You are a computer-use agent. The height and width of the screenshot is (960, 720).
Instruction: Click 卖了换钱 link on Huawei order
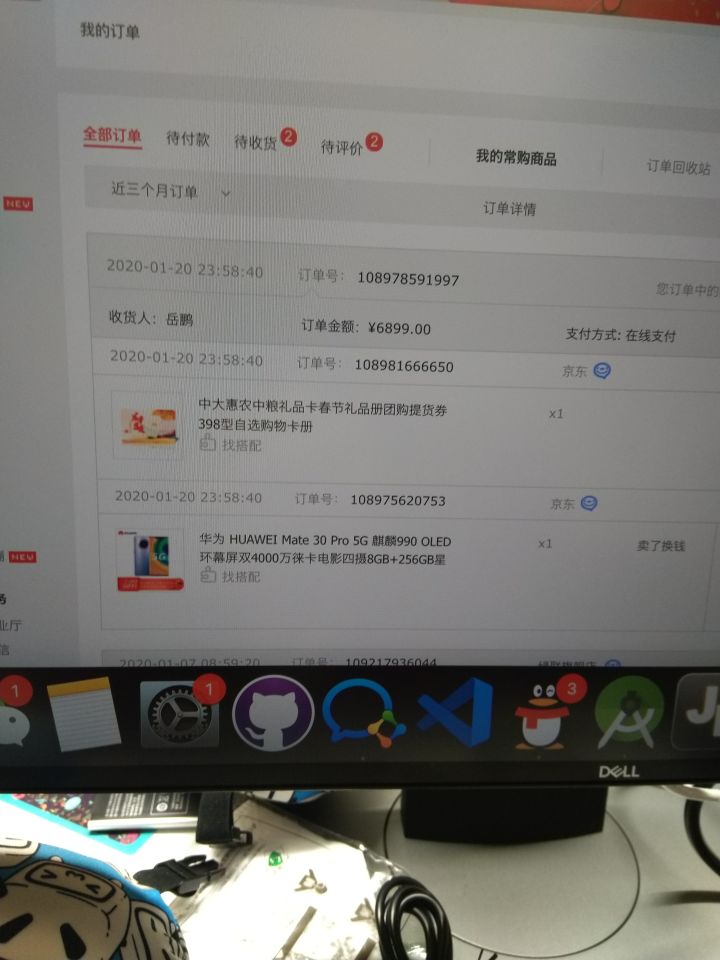coord(661,545)
